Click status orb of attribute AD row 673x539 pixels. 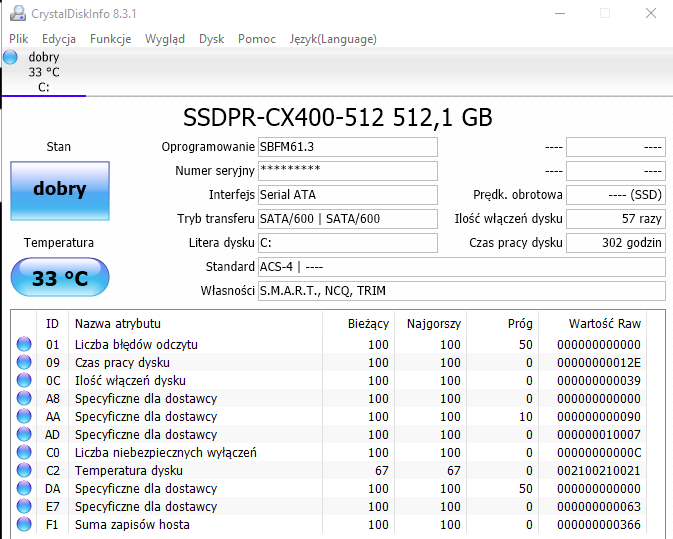24,434
